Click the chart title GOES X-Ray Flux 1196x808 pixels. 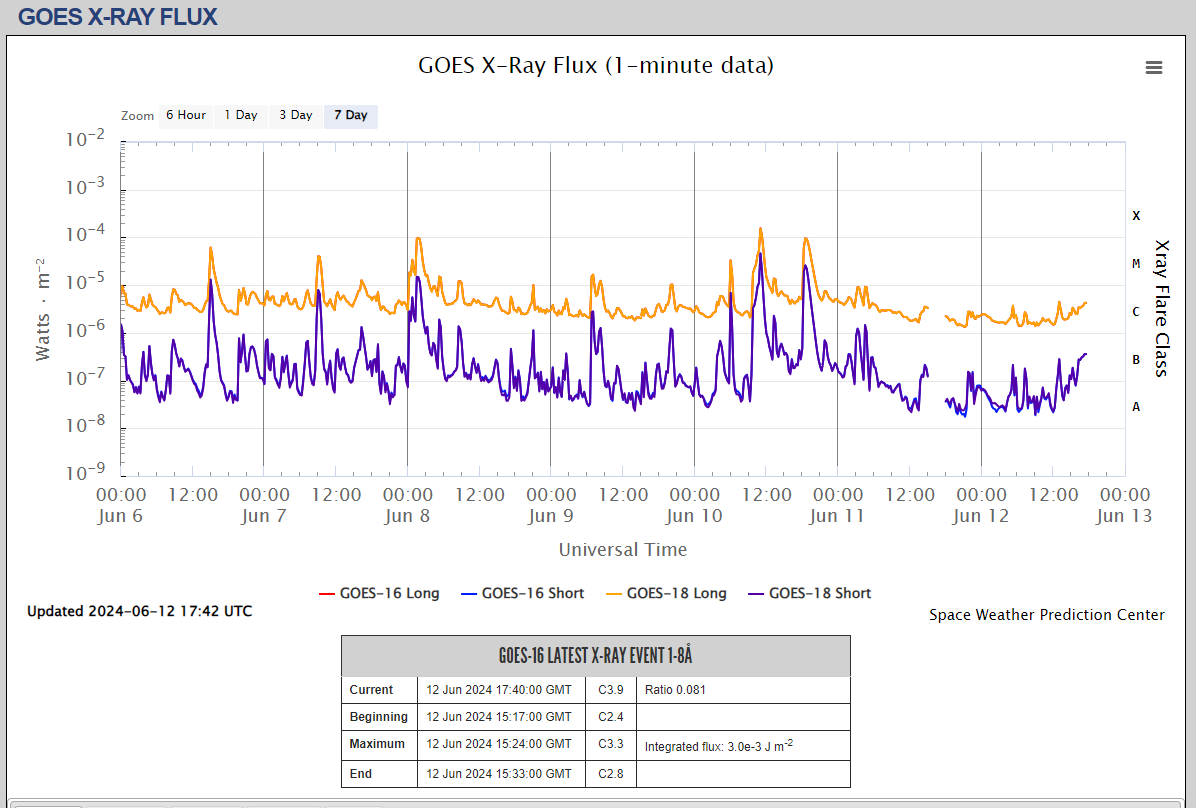click(x=595, y=66)
